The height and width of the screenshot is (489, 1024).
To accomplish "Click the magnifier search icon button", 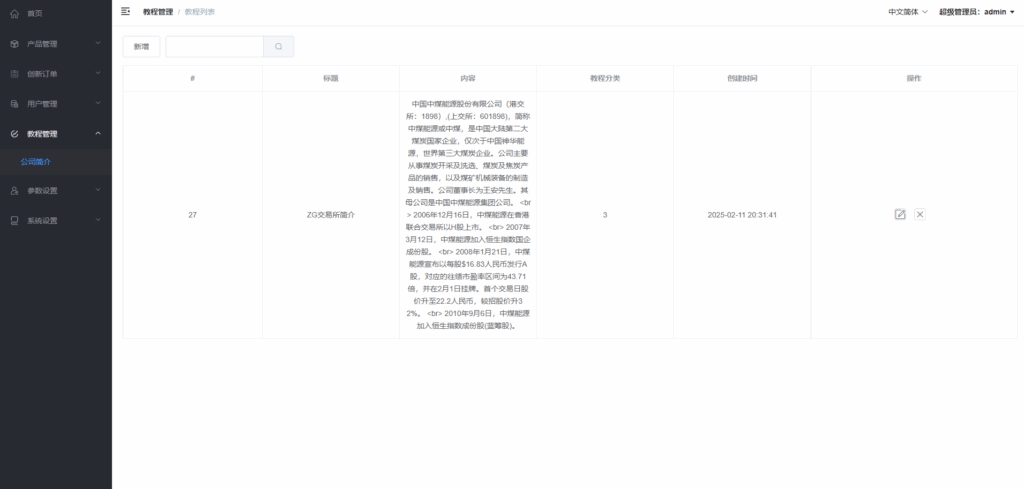I will click(x=279, y=46).
